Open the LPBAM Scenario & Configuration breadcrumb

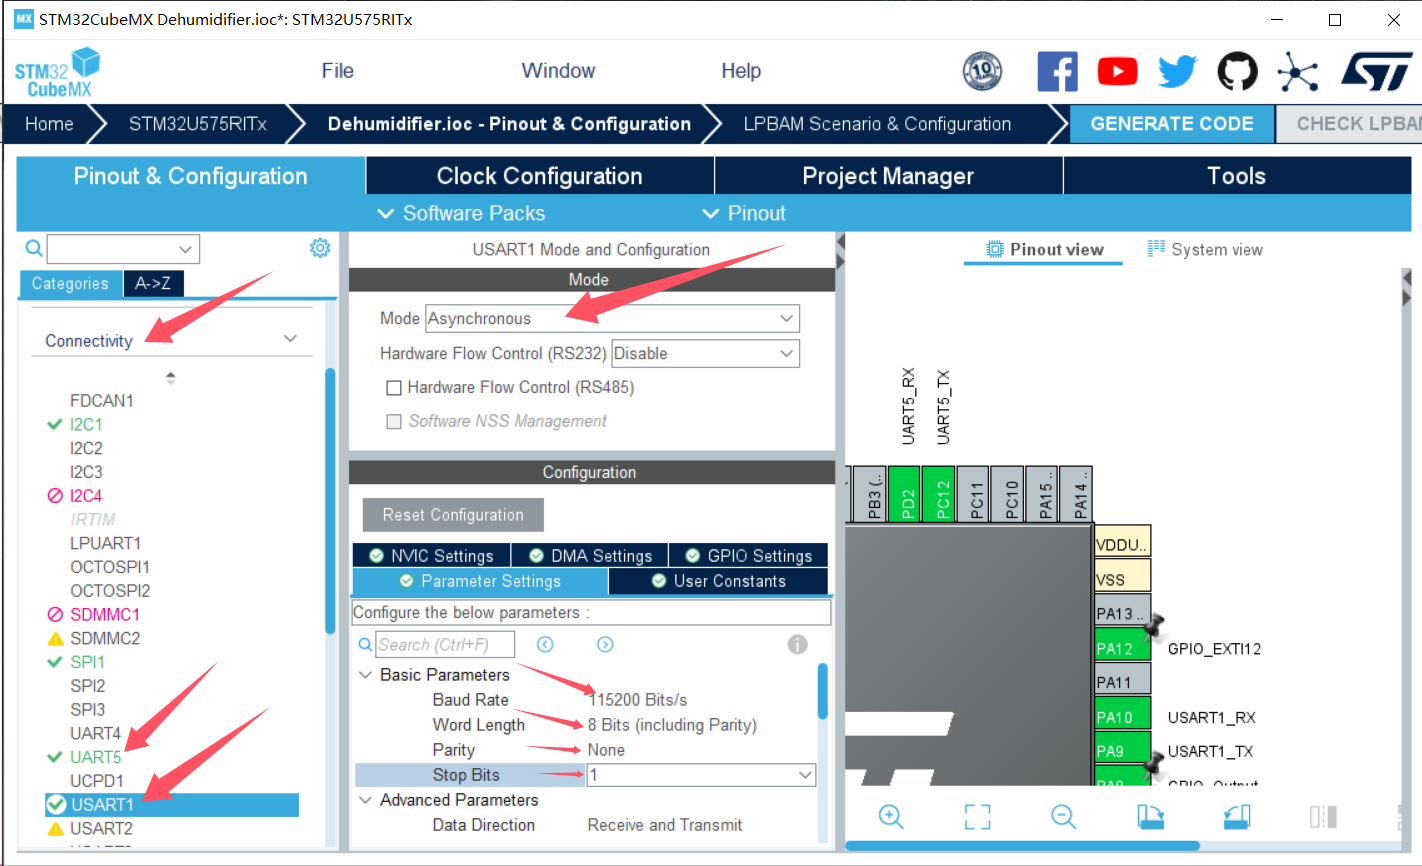click(877, 124)
